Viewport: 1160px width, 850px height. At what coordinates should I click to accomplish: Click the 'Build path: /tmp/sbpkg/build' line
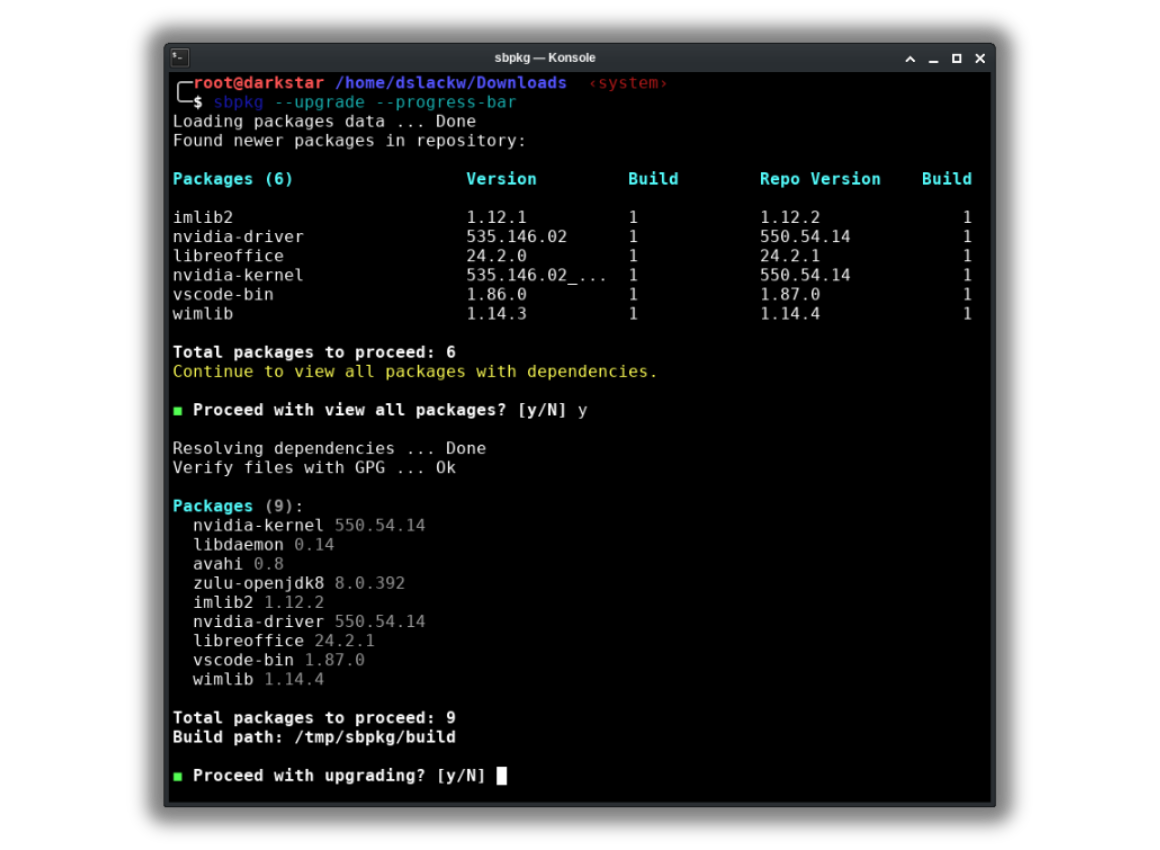click(314, 737)
